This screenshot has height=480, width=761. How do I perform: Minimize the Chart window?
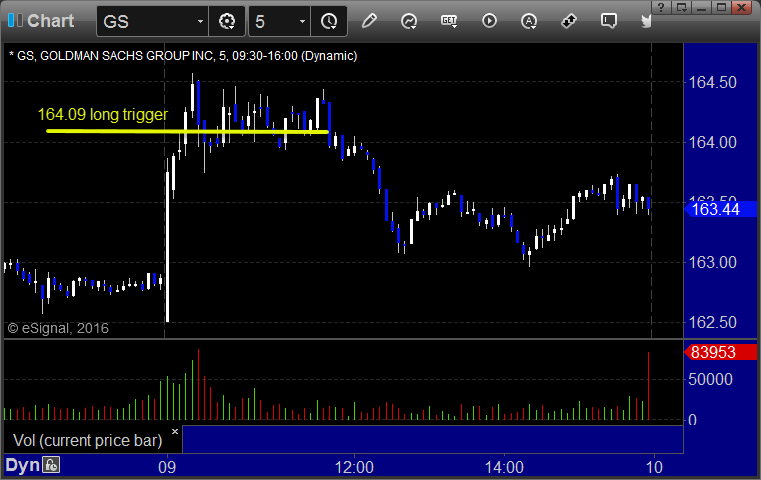[x=701, y=8]
